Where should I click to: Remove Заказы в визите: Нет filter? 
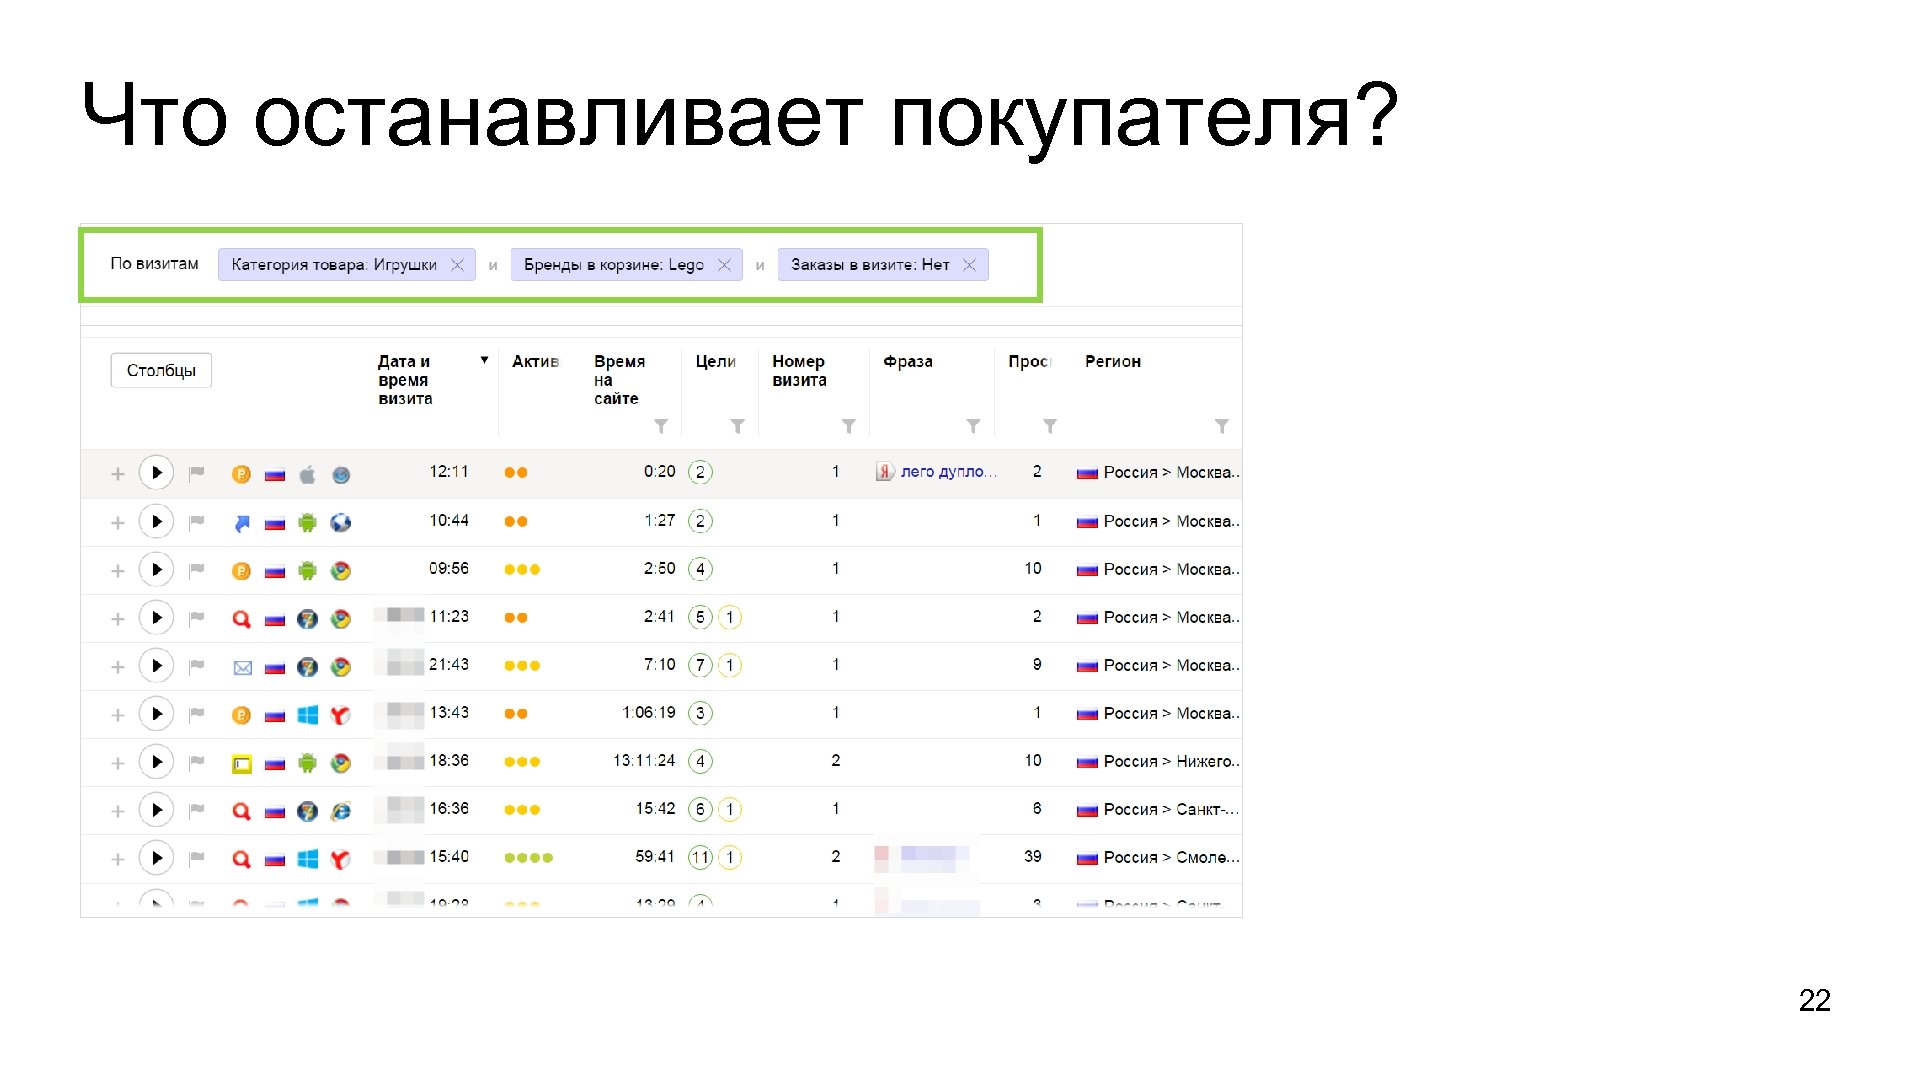click(969, 265)
